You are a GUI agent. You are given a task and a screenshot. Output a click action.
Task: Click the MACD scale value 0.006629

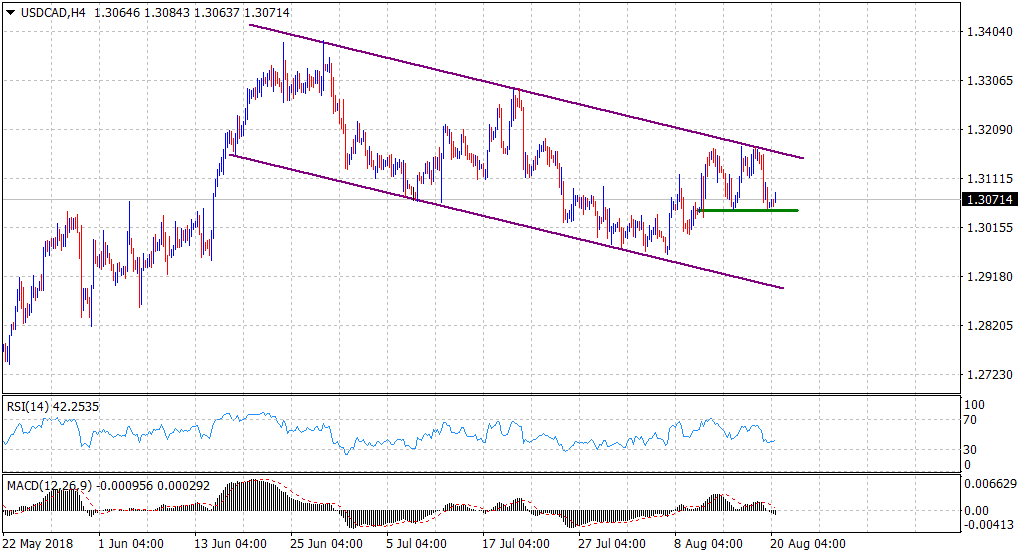point(987,484)
